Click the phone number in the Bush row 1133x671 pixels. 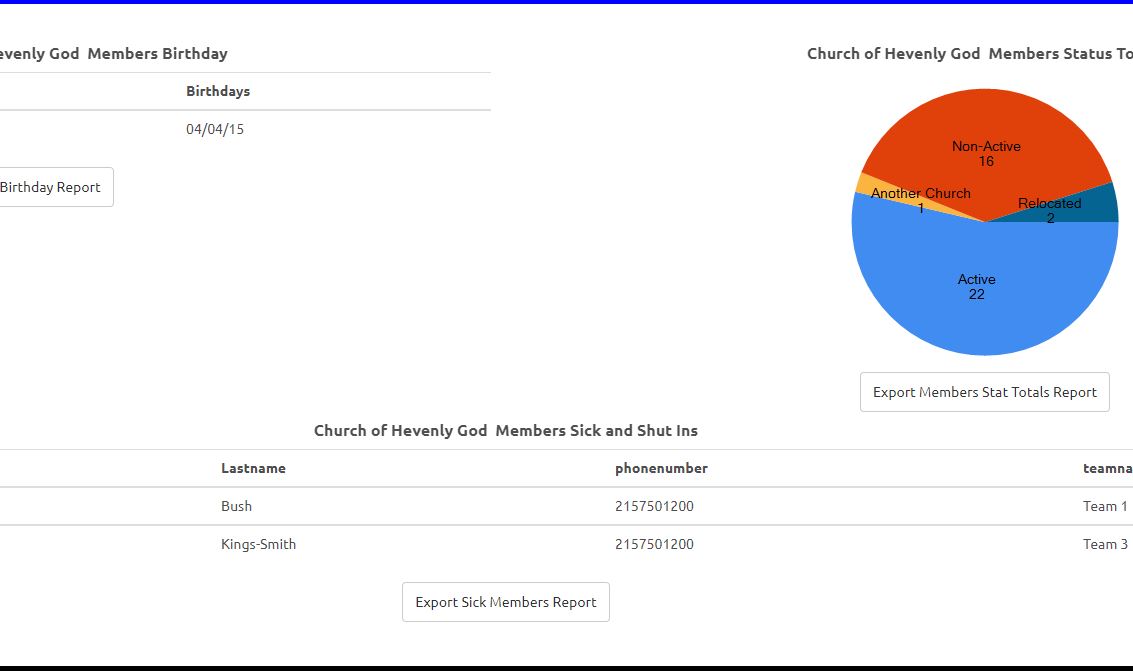tap(654, 506)
